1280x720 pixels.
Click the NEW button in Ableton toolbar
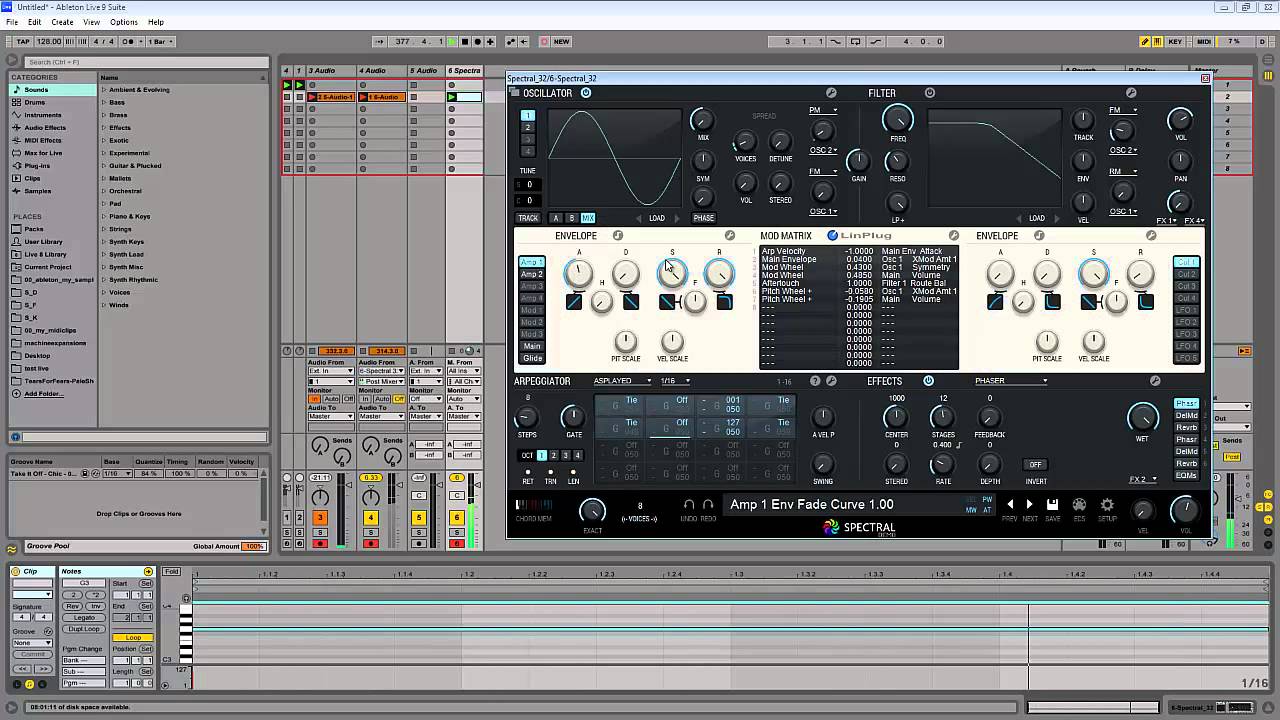pos(561,41)
